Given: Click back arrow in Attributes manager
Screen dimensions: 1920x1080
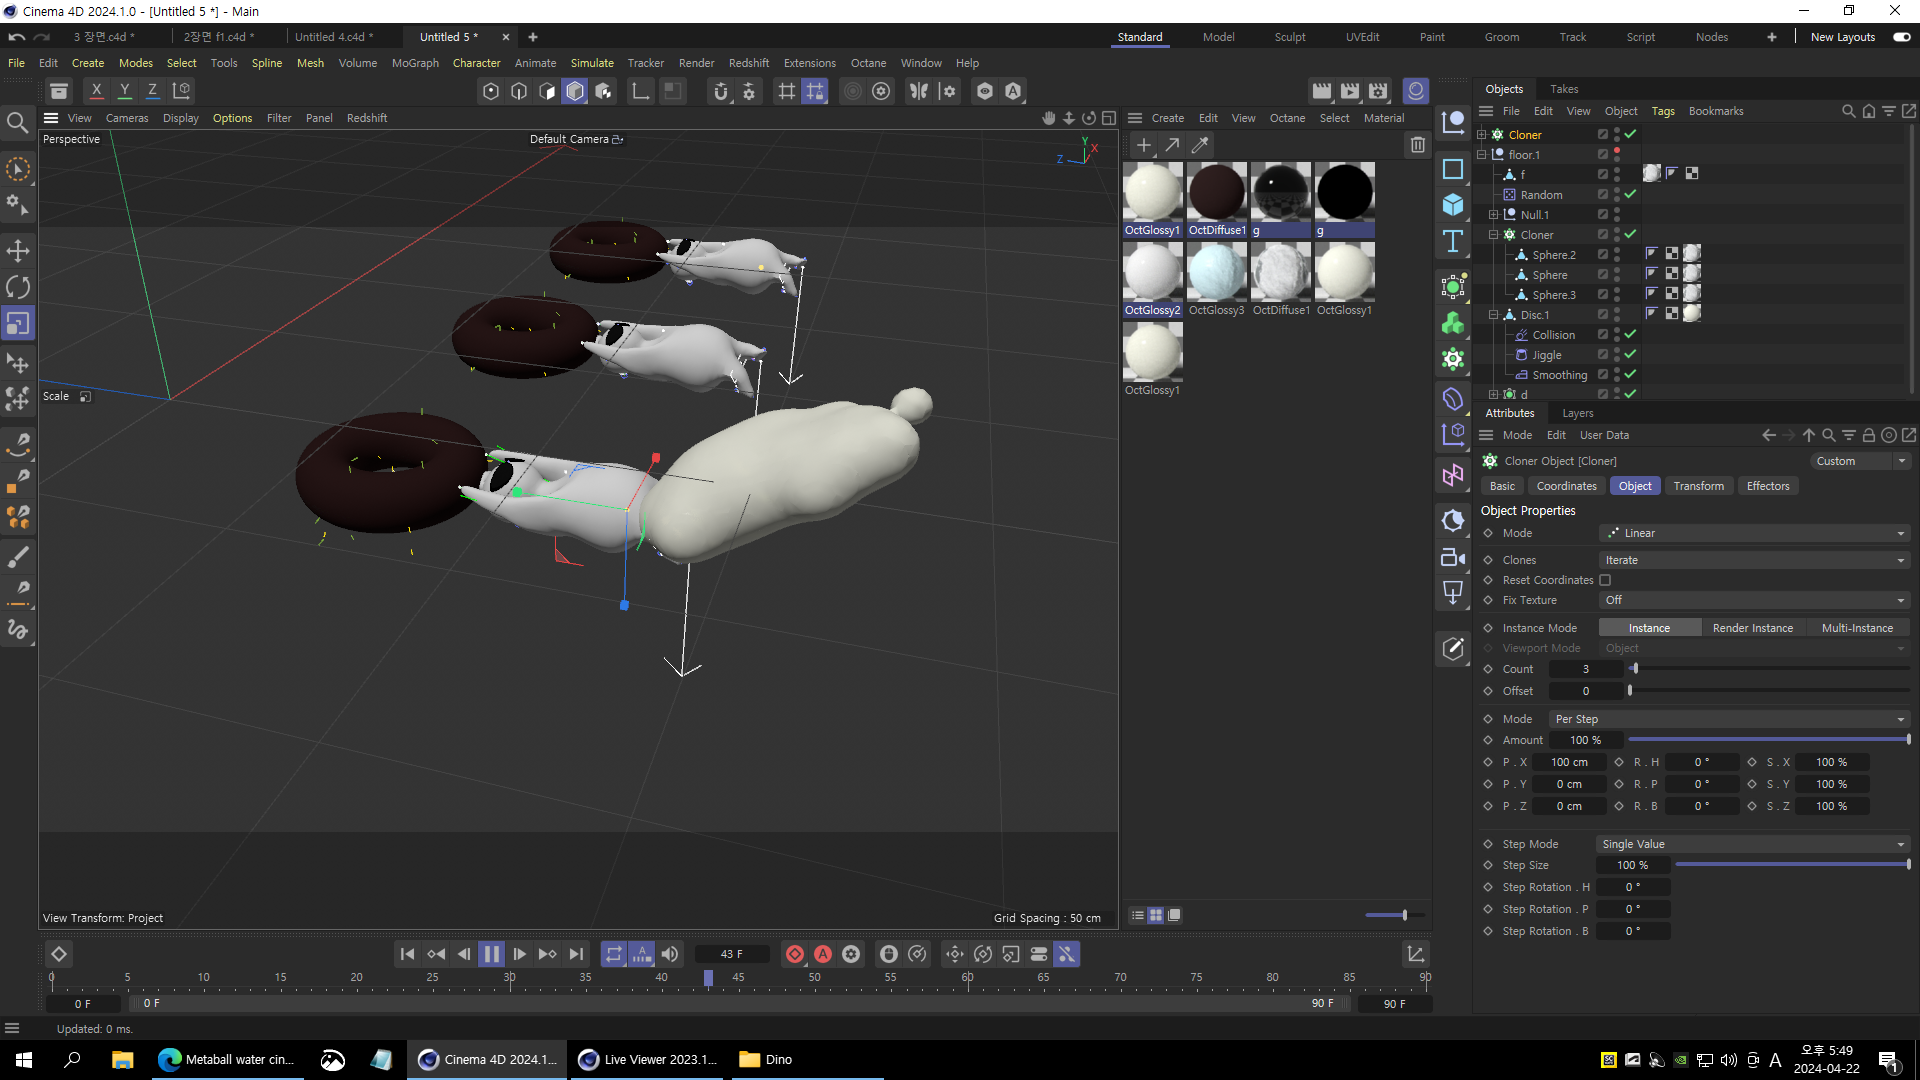Looking at the screenshot, I should (1769, 435).
